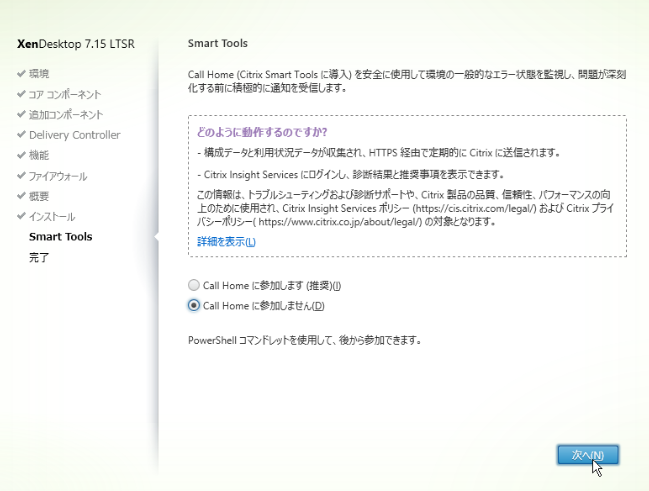Screen dimensions: 649x491
Task: Click the 機能 step in sidebar
Action: (x=39, y=155)
